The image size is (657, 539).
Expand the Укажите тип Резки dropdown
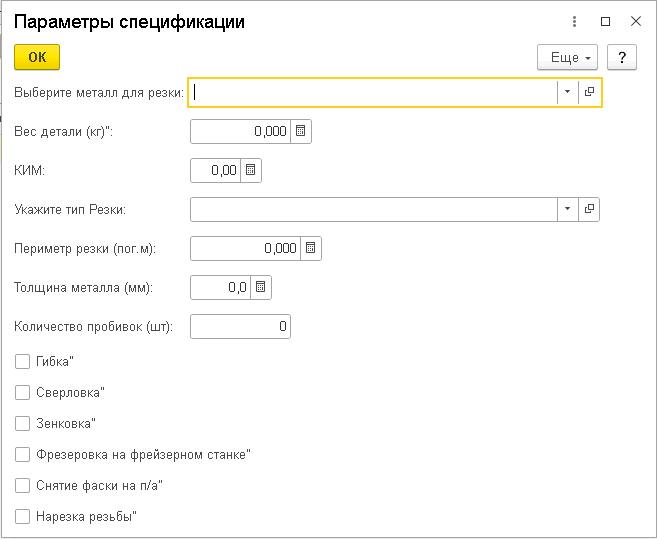tap(567, 209)
